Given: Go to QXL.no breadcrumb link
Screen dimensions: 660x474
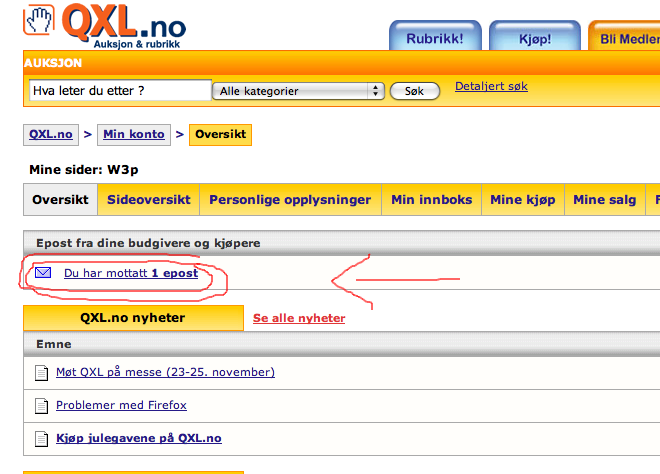Looking at the screenshot, I should (x=51, y=135).
